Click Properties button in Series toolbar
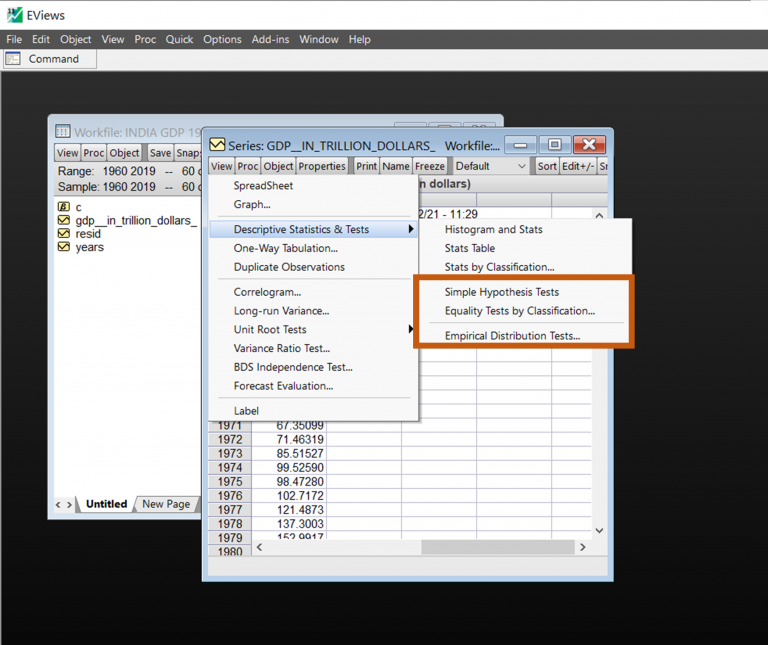The height and width of the screenshot is (645, 768). click(x=322, y=166)
